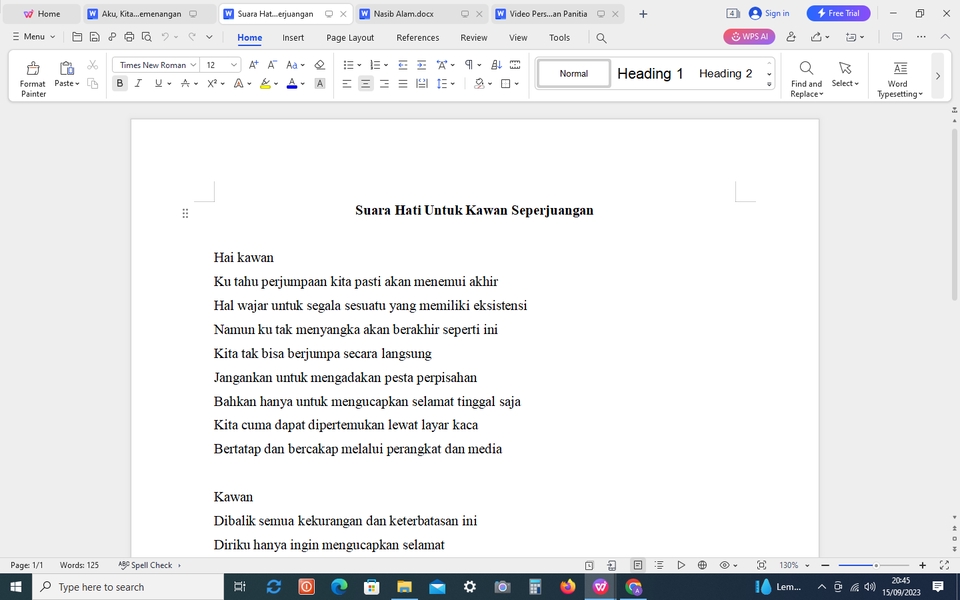The width and height of the screenshot is (960, 600).
Task: Switch to the References tab
Action: [x=418, y=38]
